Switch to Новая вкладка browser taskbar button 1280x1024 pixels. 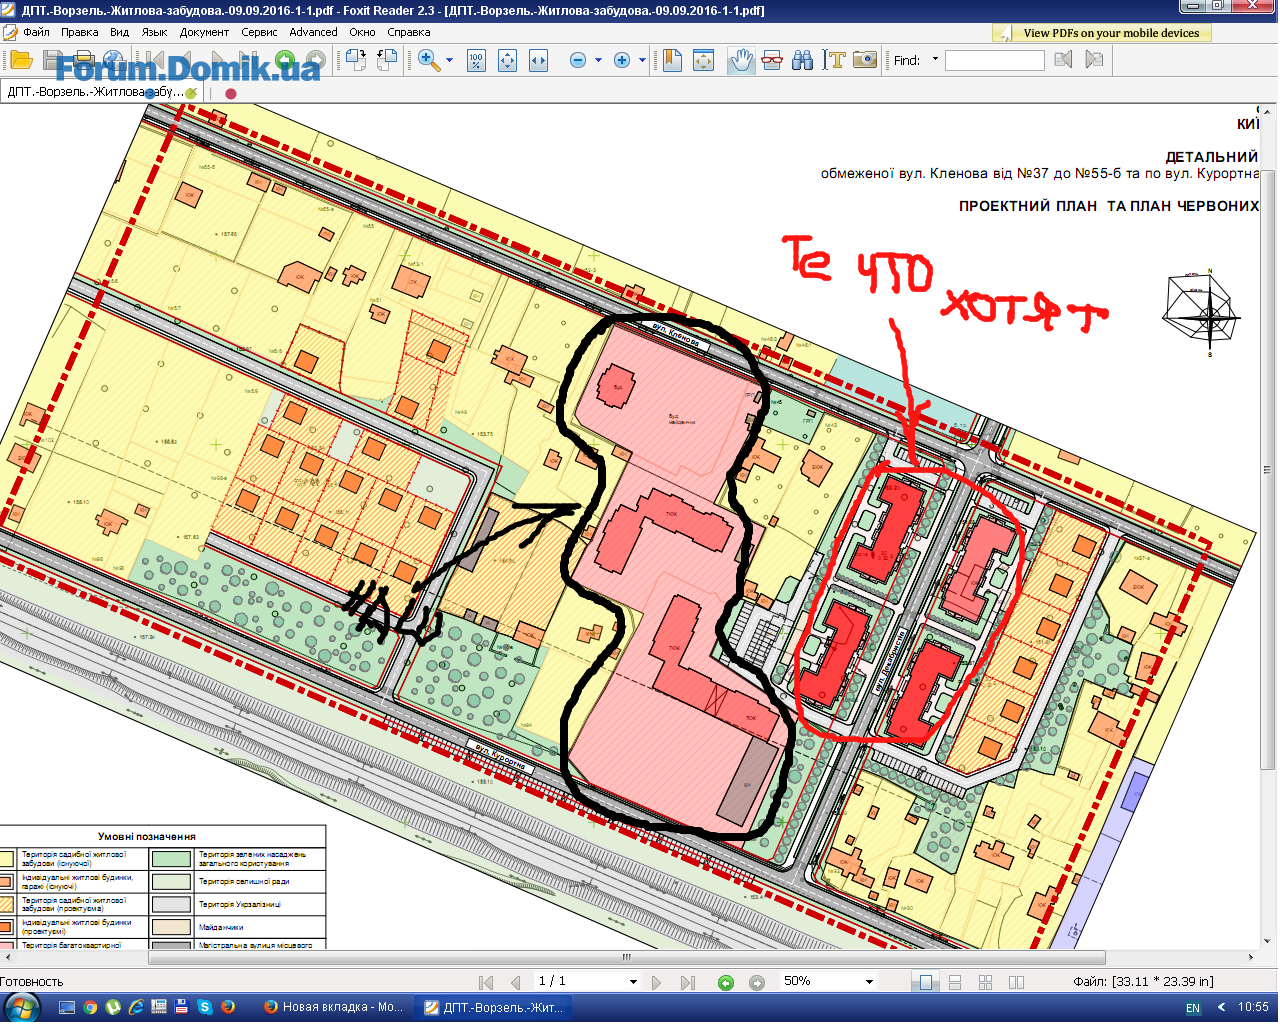tap(333, 1007)
